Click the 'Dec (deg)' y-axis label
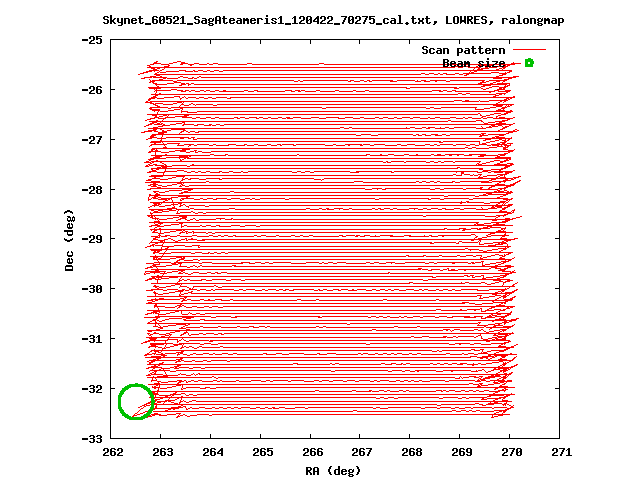 (69, 240)
